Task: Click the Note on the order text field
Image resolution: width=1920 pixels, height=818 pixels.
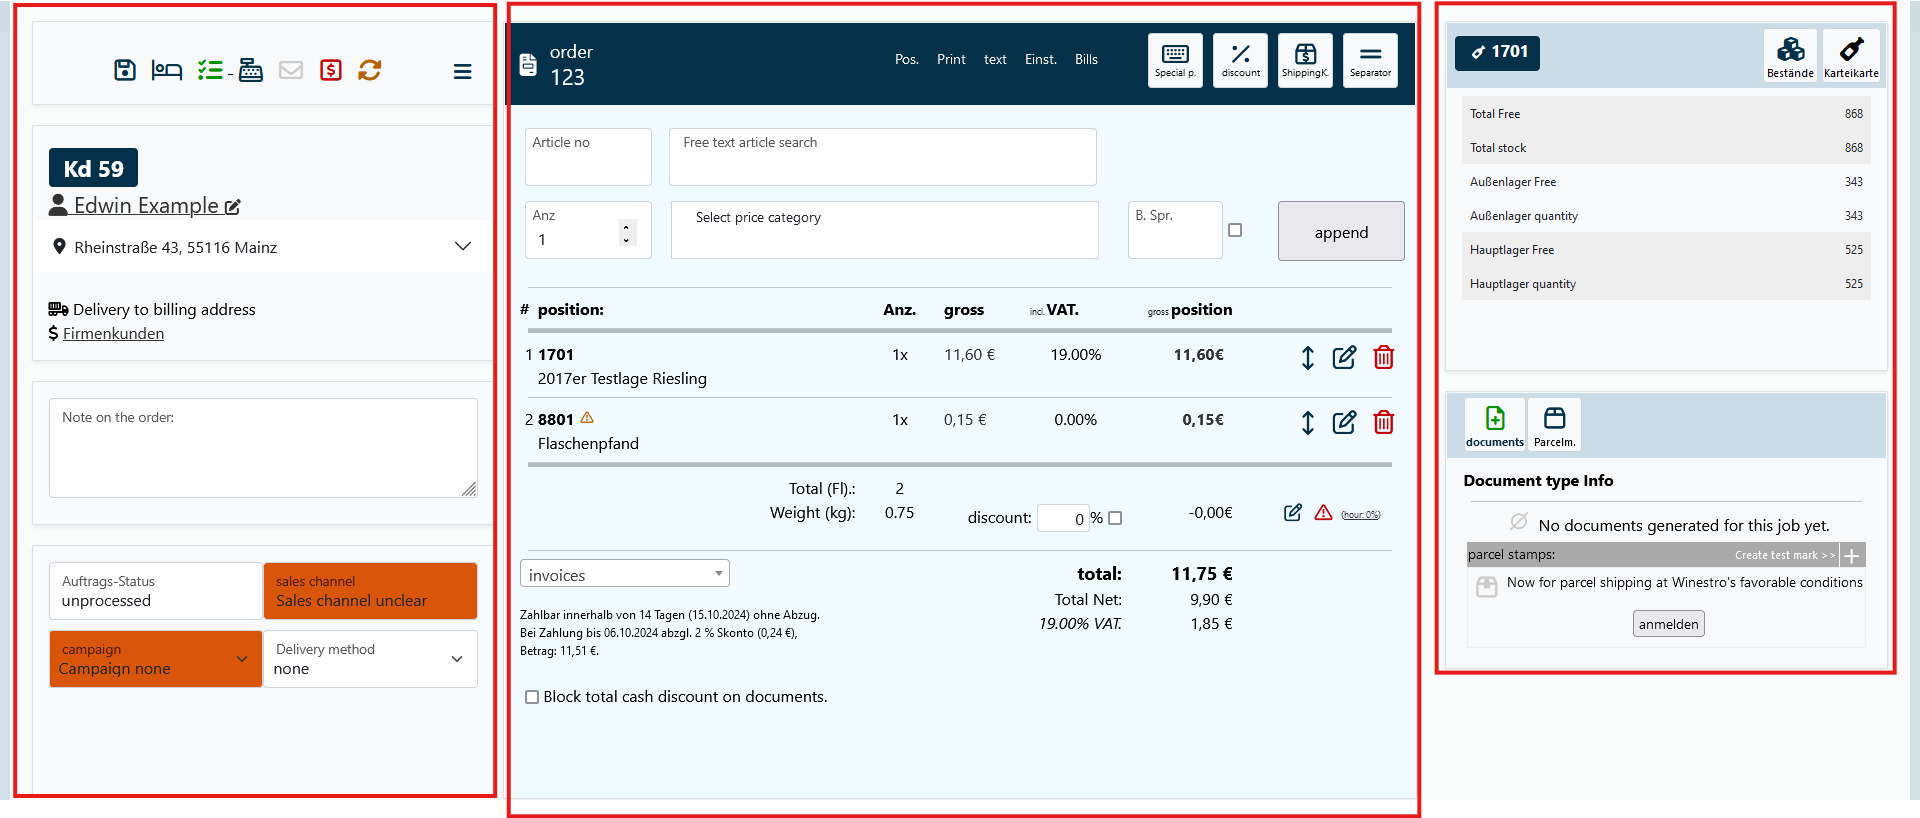Action: coord(263,448)
